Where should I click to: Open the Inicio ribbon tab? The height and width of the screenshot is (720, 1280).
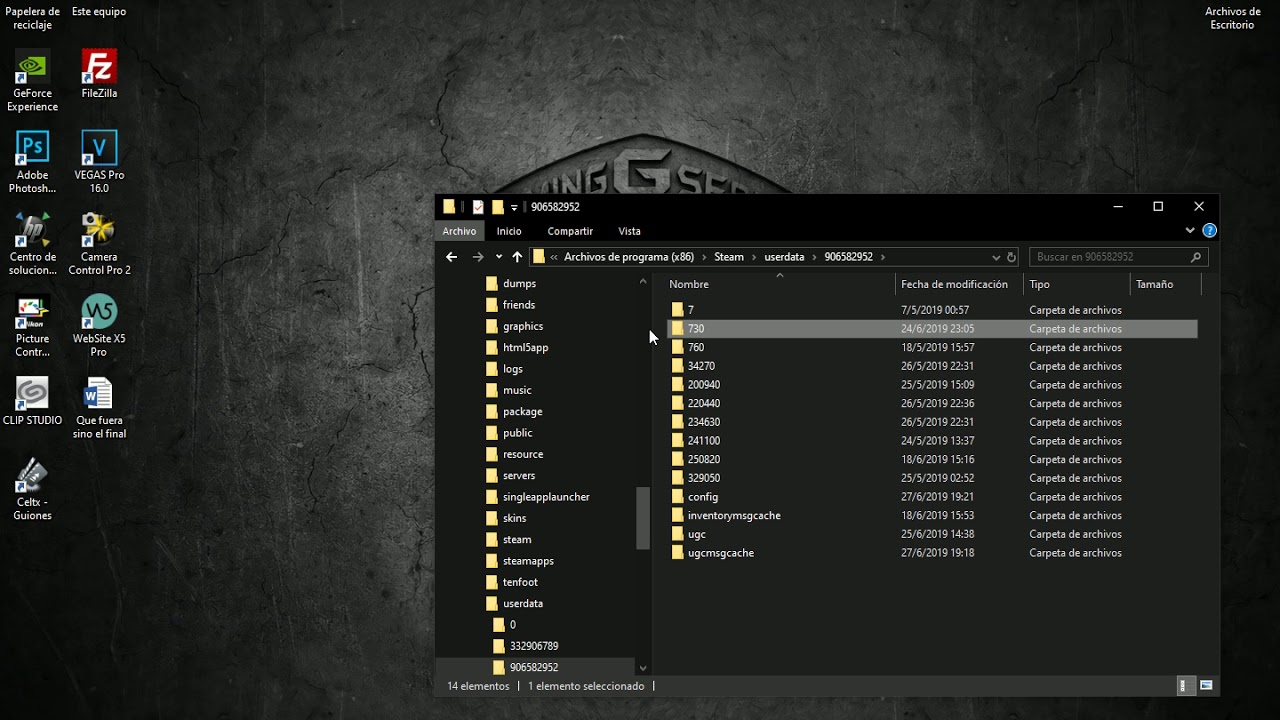(x=509, y=231)
